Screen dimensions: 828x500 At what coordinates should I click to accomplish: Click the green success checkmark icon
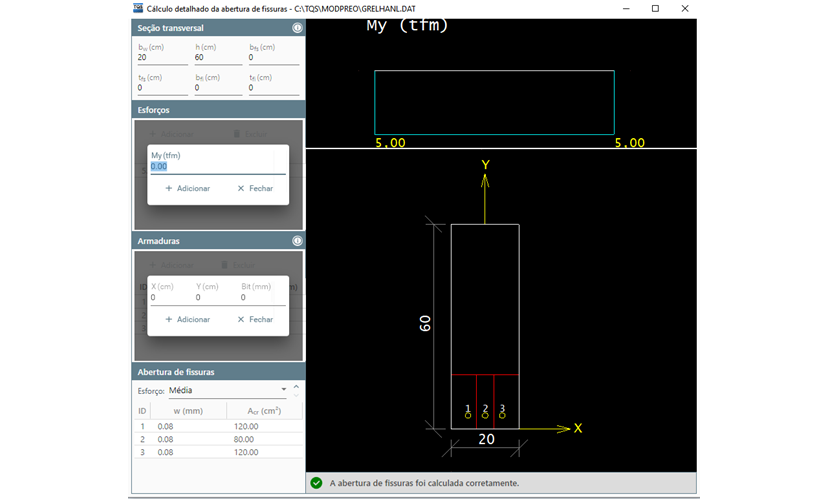pos(316,483)
